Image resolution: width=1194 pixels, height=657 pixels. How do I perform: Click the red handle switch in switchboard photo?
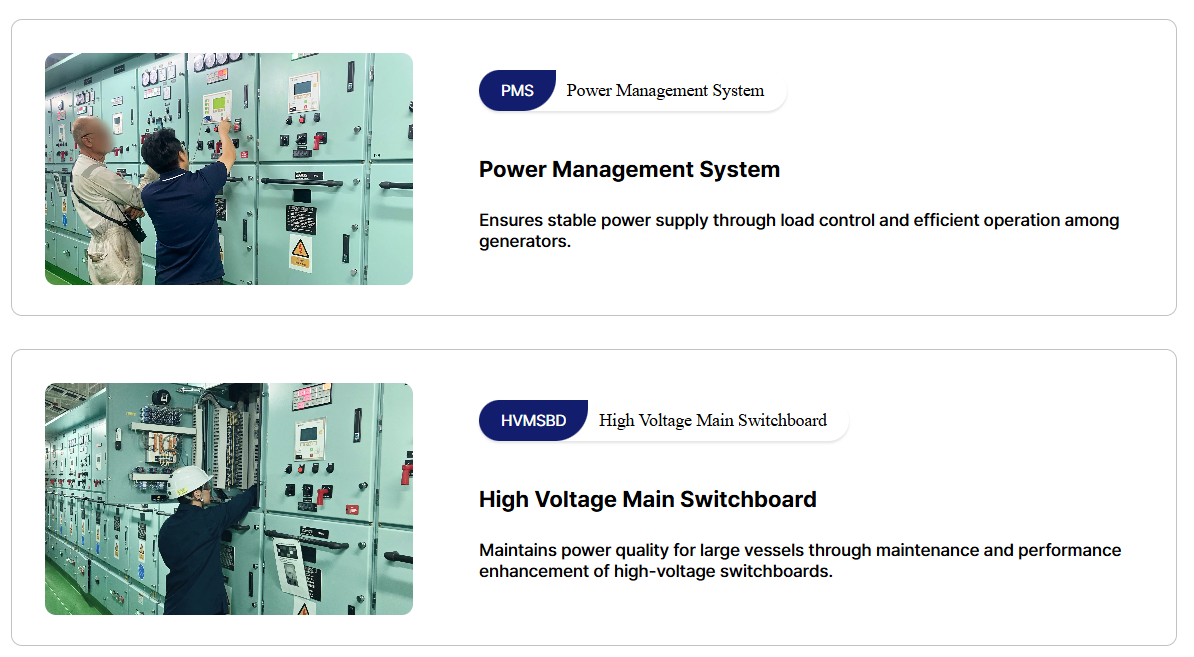click(x=322, y=495)
